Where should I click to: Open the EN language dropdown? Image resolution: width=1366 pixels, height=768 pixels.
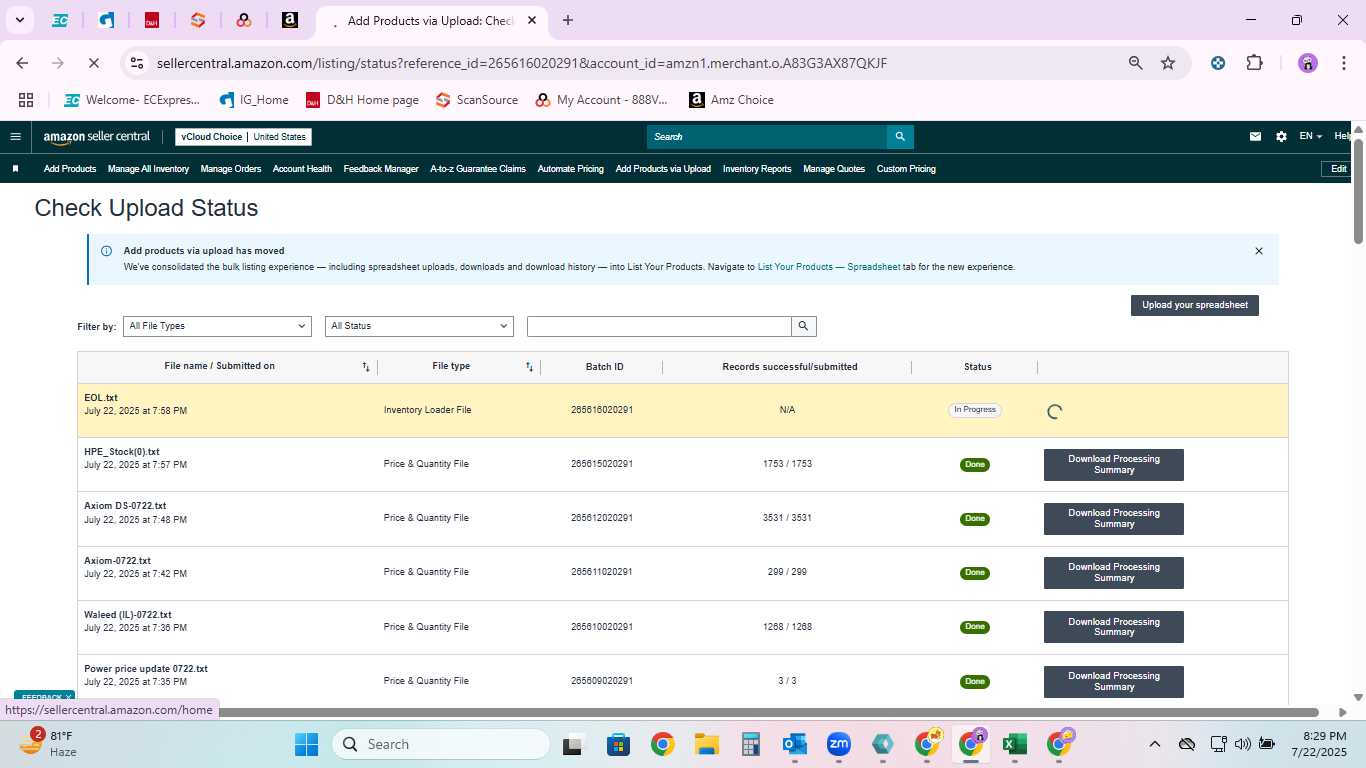point(1310,137)
